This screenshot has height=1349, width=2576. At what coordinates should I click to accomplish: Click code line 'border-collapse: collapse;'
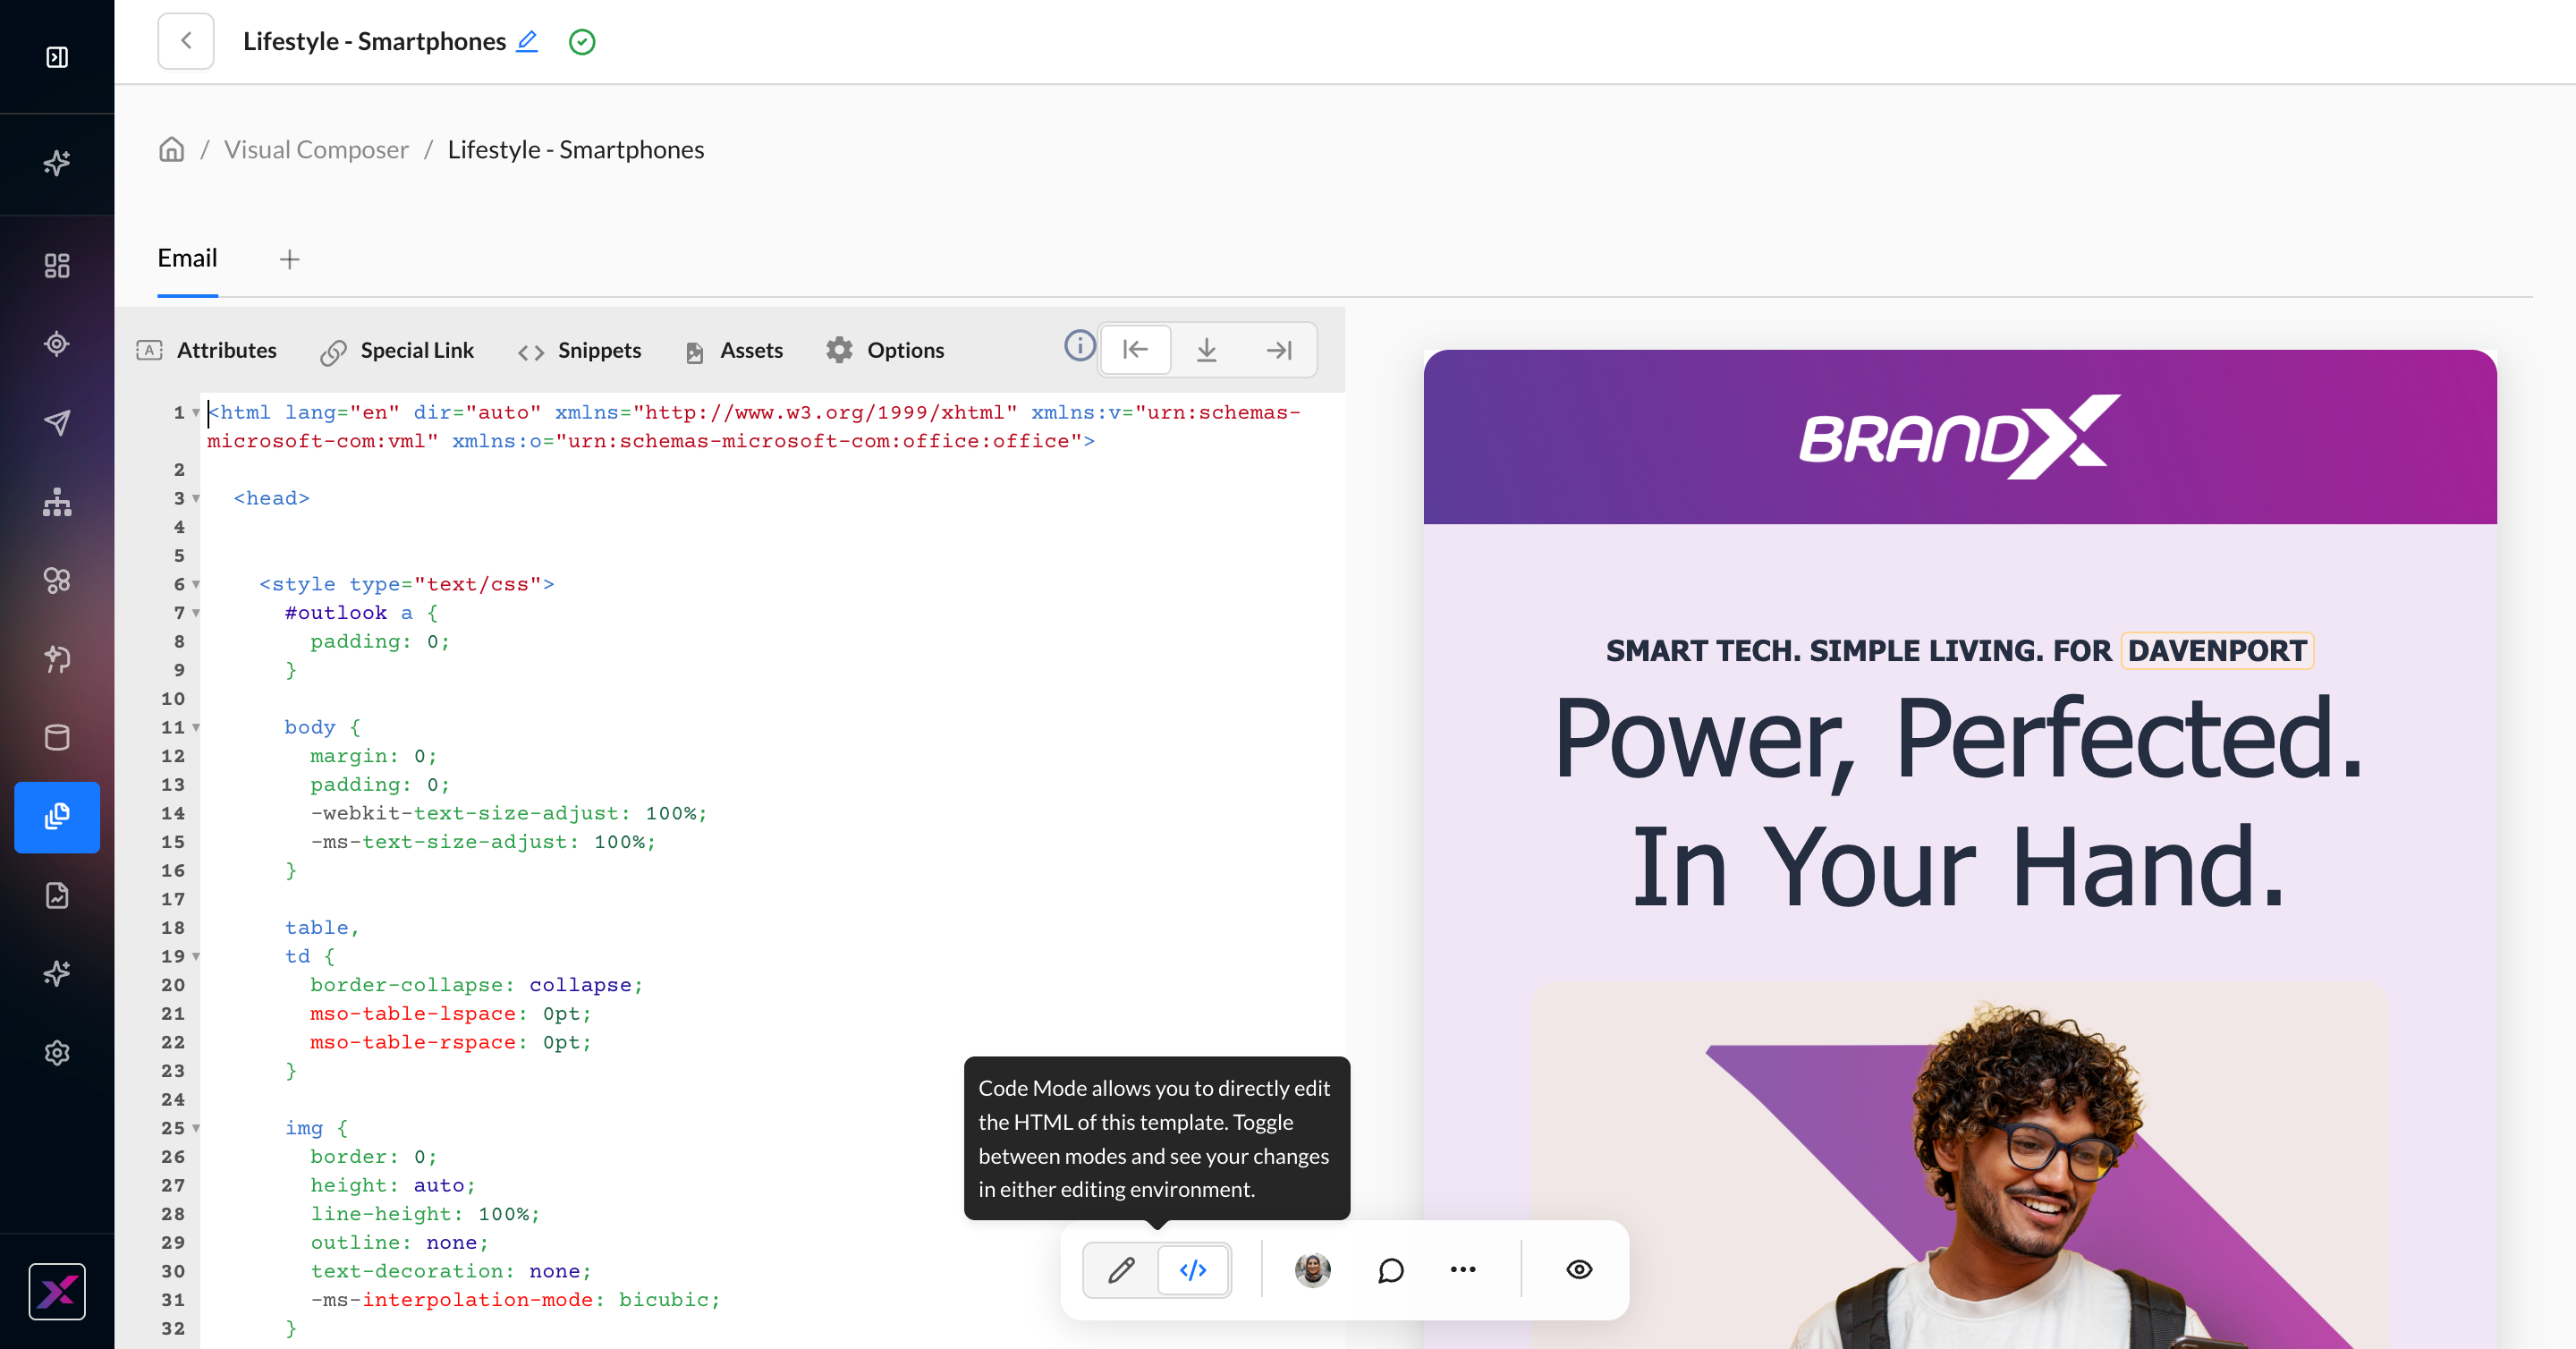pos(476,985)
